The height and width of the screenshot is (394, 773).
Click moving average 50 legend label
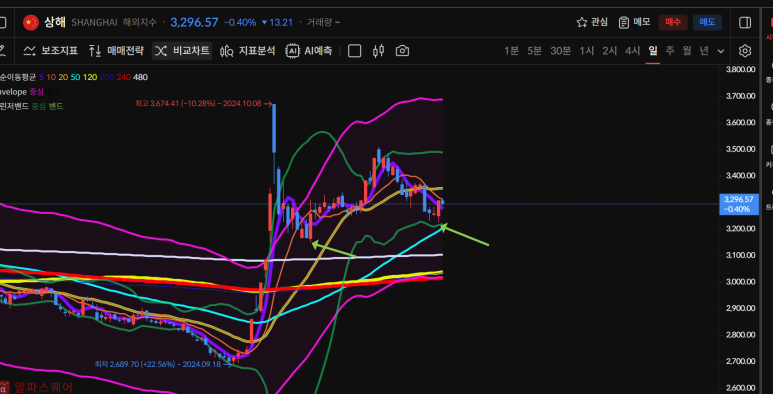pos(75,77)
